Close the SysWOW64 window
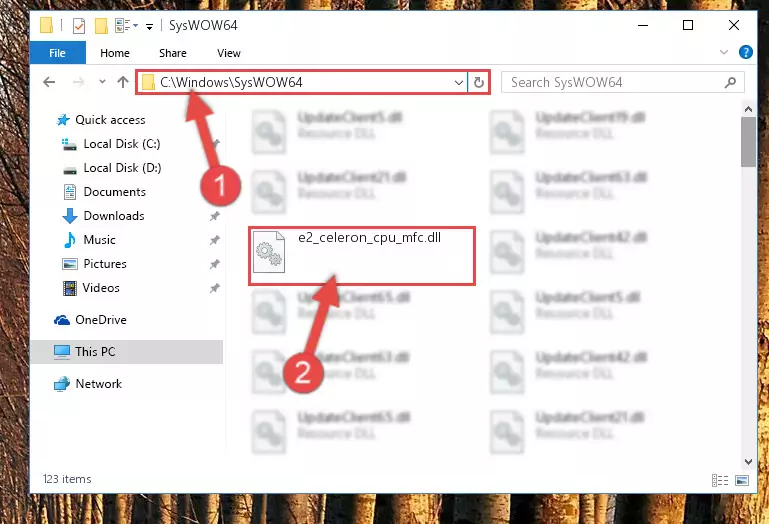 pos(734,25)
